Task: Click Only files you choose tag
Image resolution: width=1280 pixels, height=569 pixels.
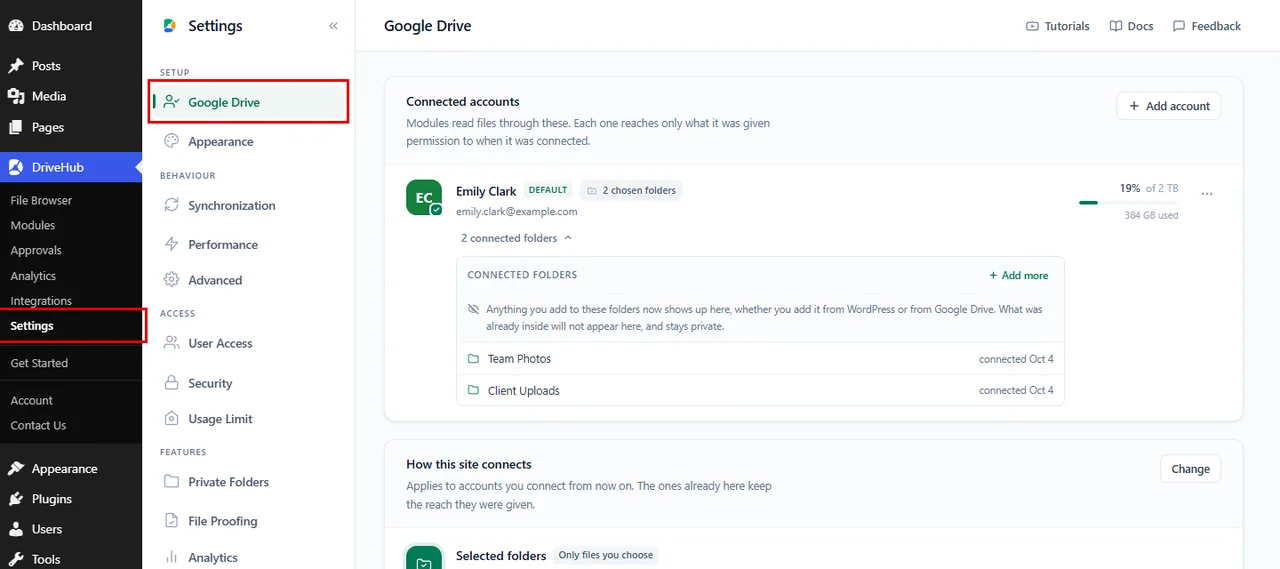Action: 605,555
